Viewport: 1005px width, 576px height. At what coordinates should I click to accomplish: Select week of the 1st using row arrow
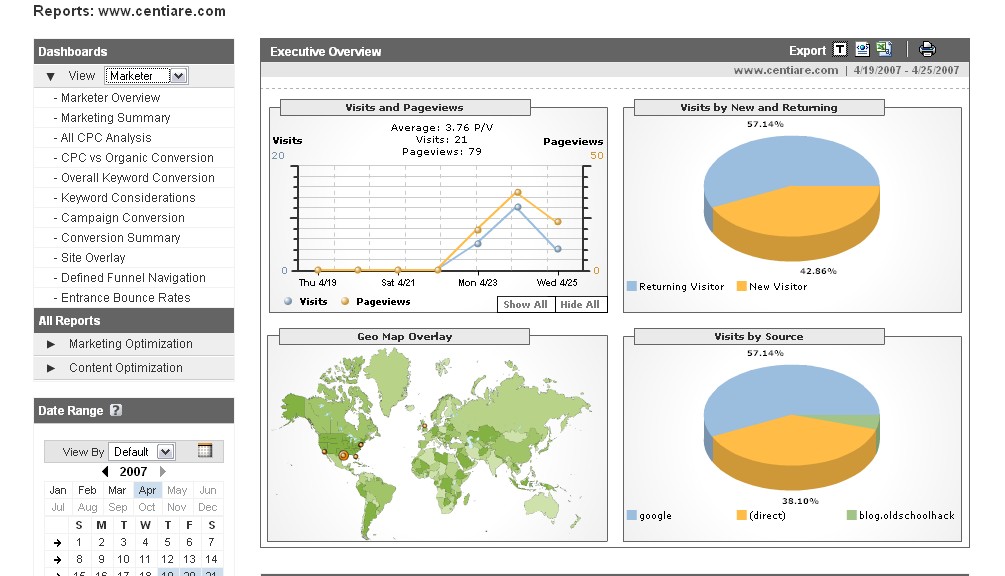click(57, 542)
